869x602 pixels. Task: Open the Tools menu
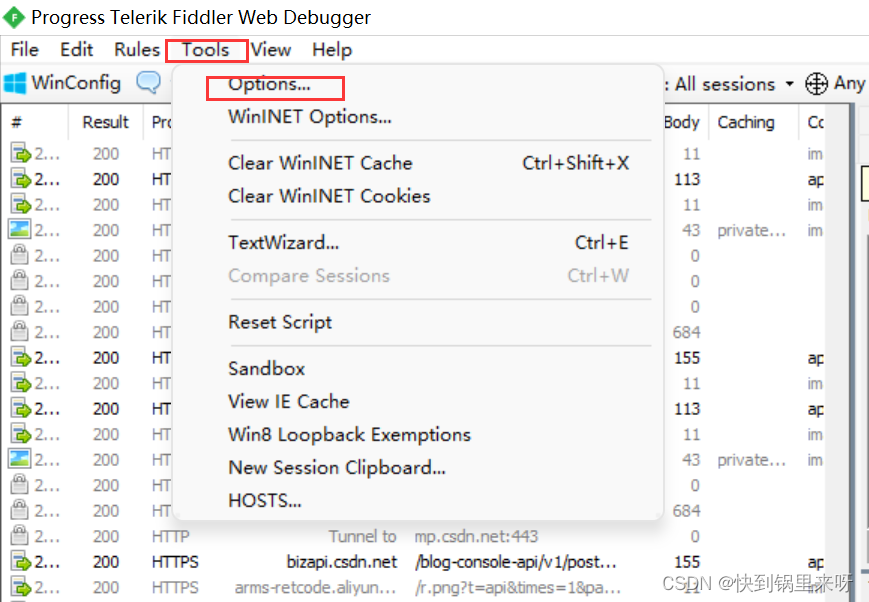(206, 50)
